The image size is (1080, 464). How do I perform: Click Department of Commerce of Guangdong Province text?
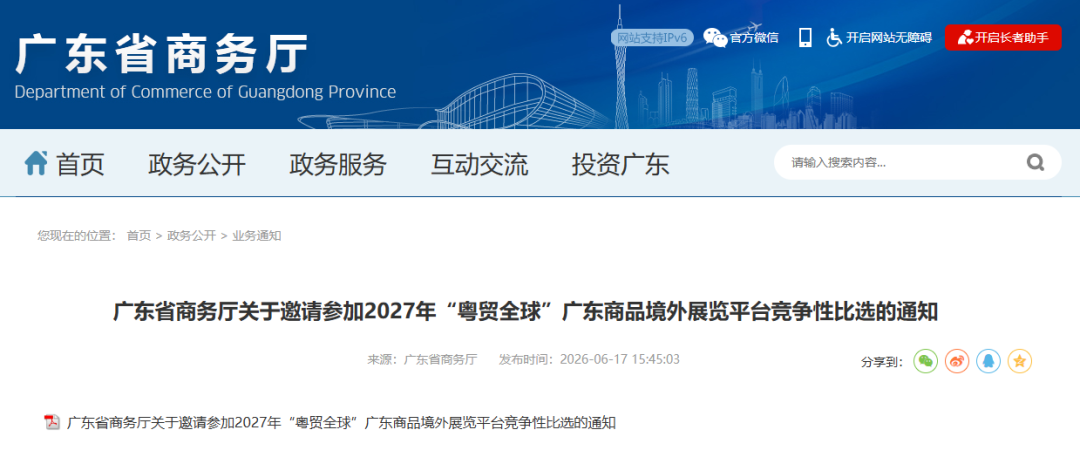tap(205, 92)
